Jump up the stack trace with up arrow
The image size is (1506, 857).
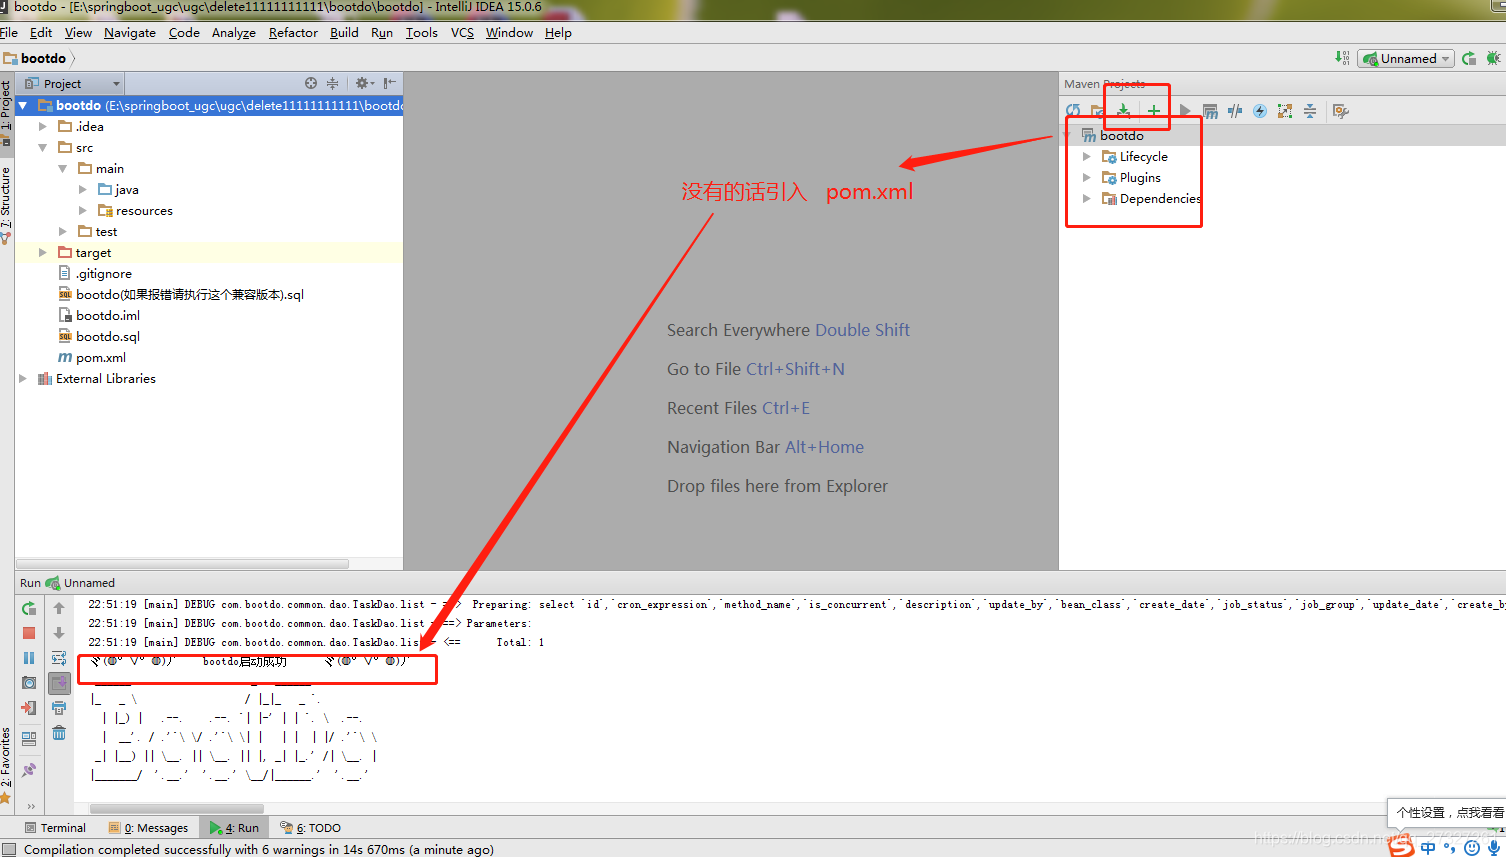(59, 608)
